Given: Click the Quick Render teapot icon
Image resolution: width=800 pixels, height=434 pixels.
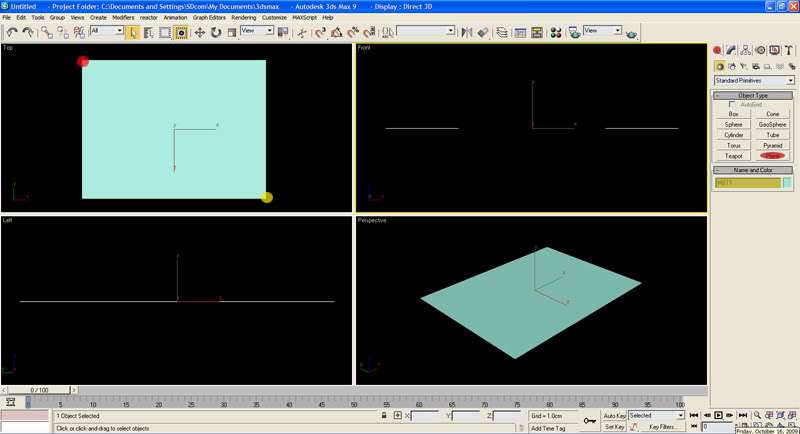Looking at the screenshot, I should (631, 32).
